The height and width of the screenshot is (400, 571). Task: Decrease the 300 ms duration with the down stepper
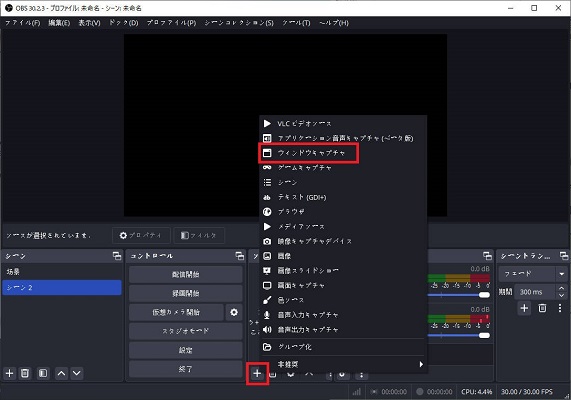click(x=561, y=295)
